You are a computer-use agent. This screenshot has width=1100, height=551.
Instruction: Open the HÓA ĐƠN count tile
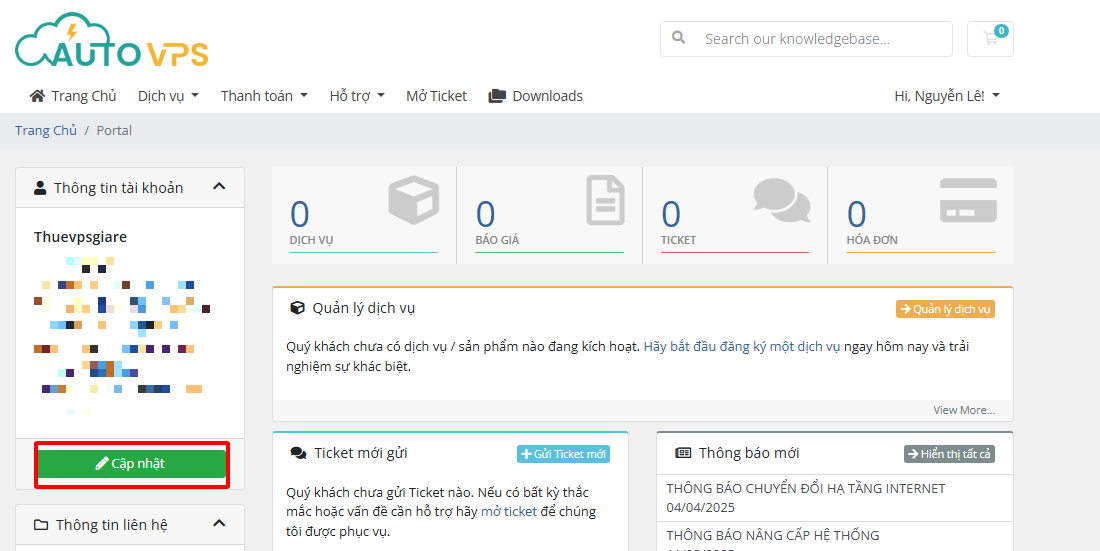coord(920,215)
